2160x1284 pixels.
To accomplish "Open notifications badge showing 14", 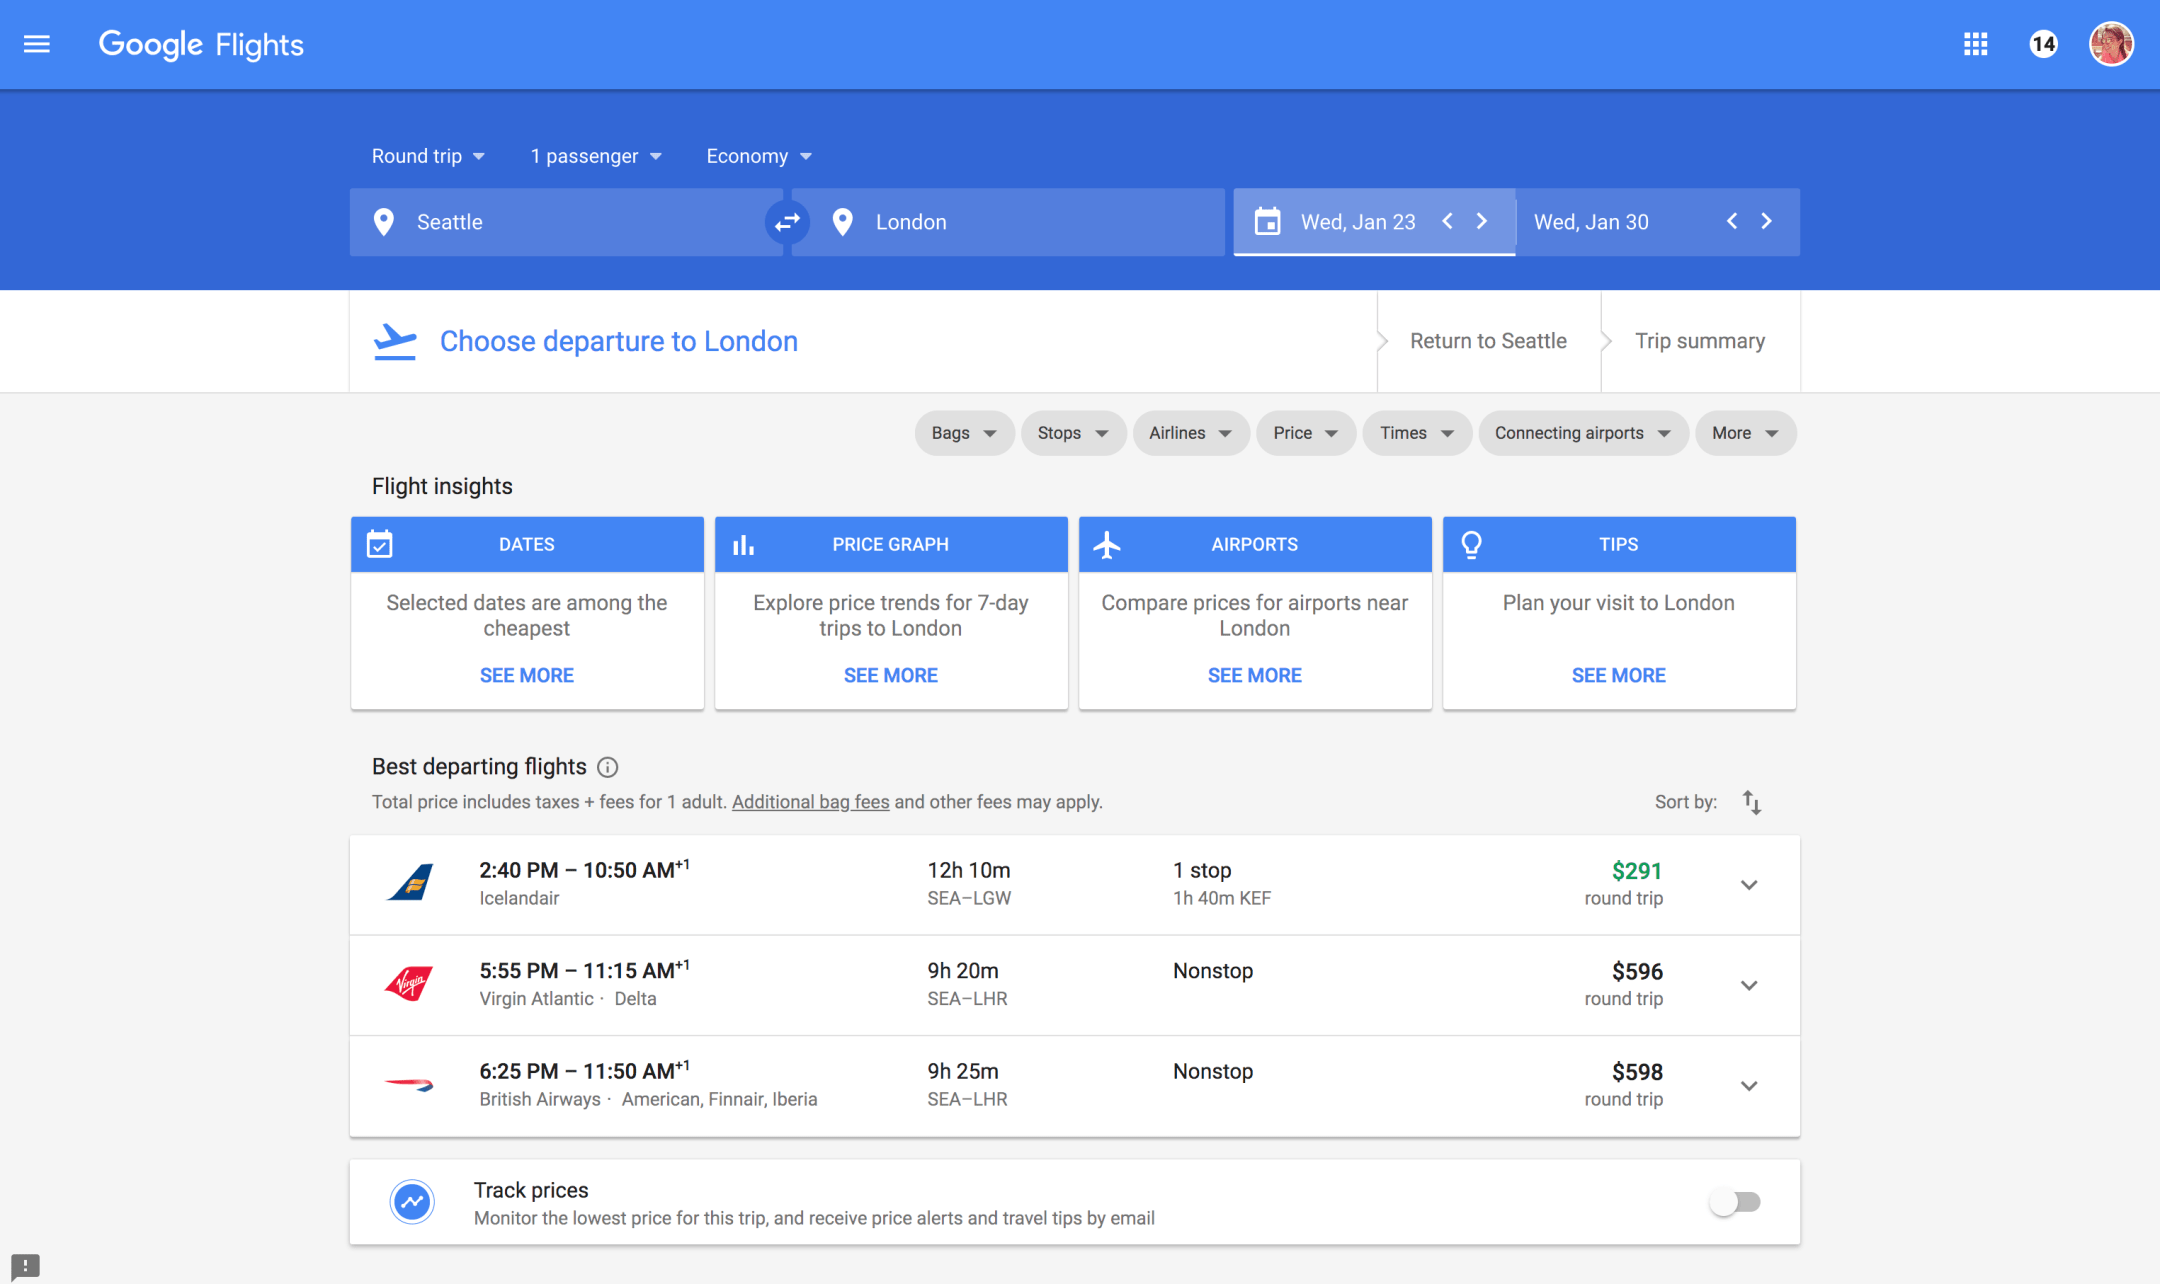I will 2043,44.
